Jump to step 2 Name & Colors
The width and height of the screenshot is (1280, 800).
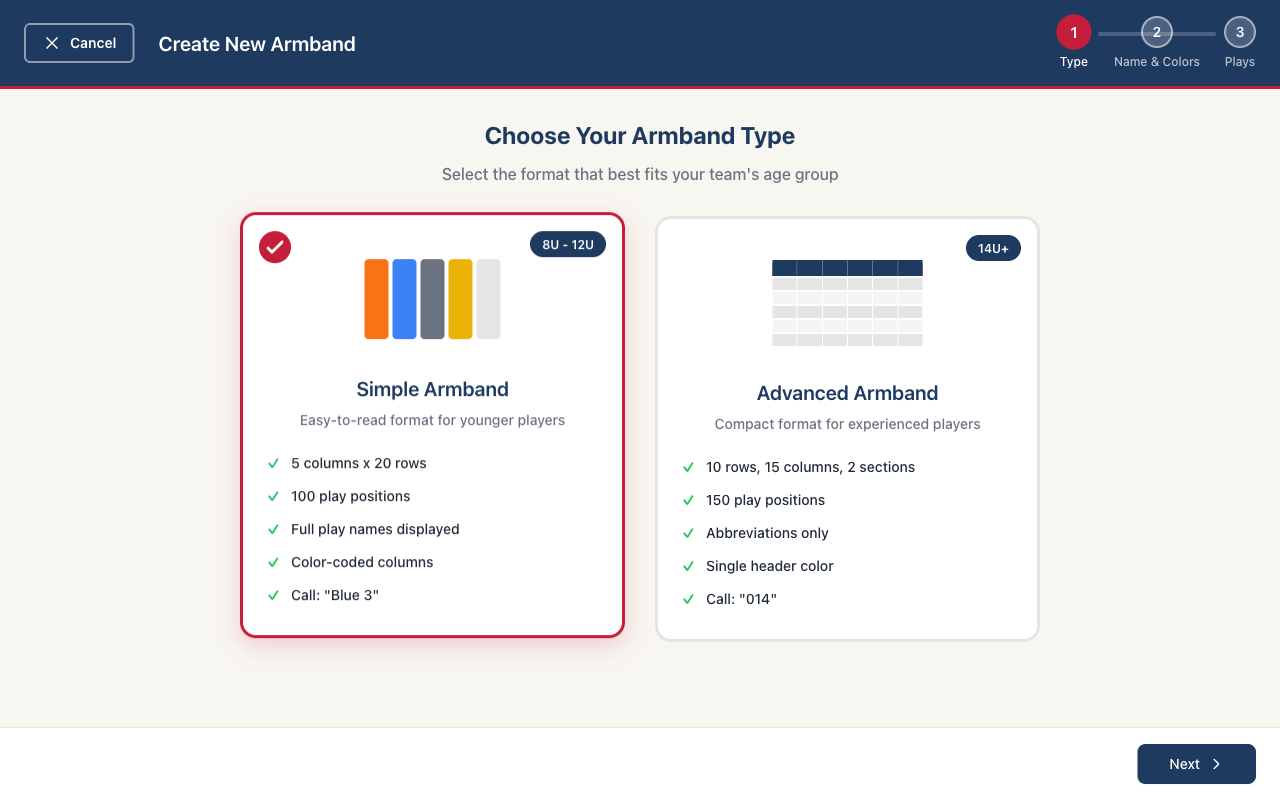click(x=1156, y=33)
